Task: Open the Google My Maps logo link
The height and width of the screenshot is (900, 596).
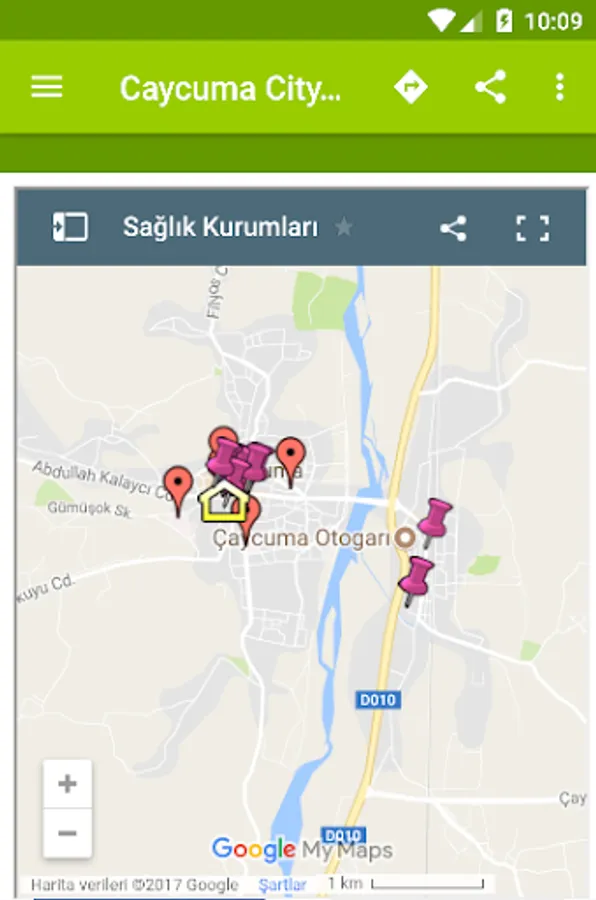Action: 302,849
